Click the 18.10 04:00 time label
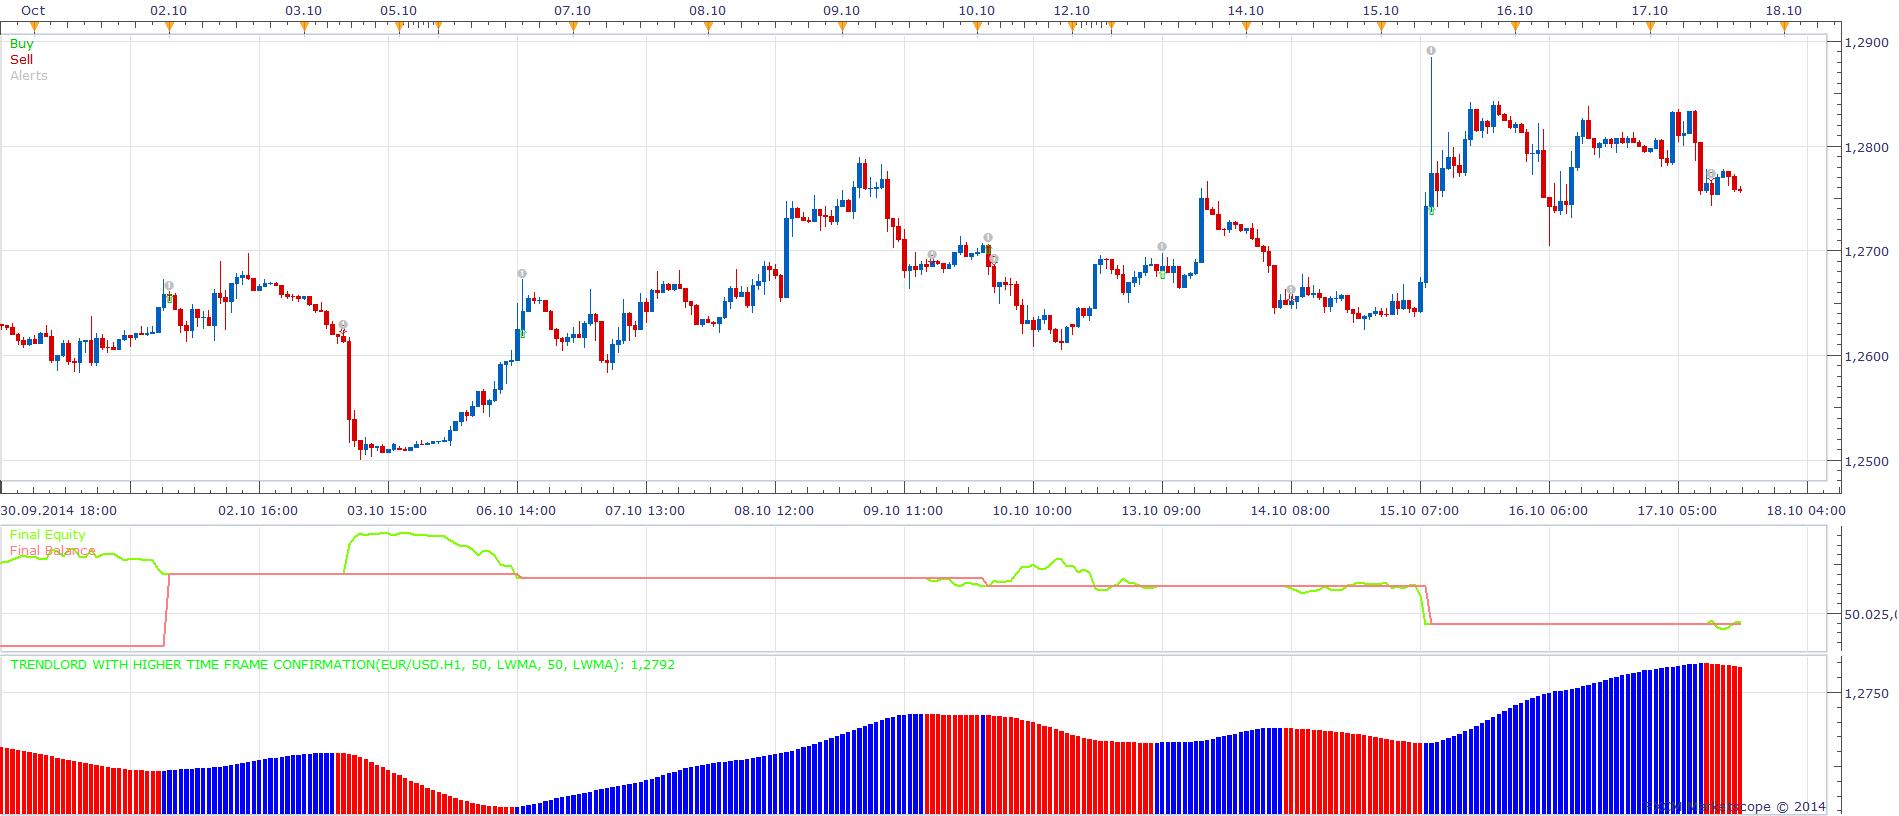This screenshot has height=816, width=1899. (x=1806, y=511)
